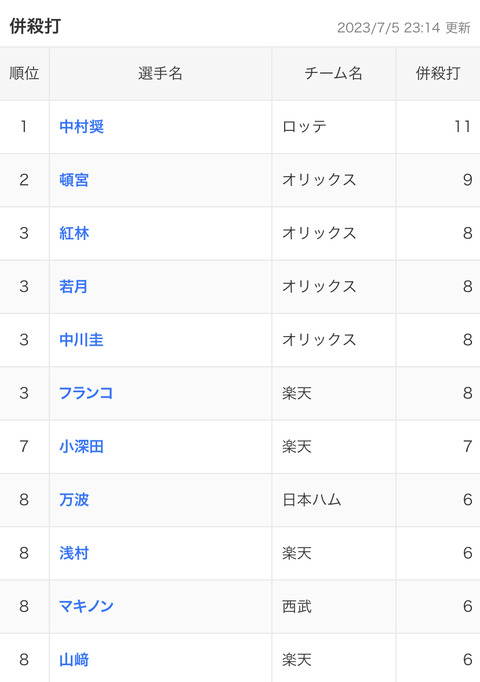Open player link フランコ

tap(86, 393)
